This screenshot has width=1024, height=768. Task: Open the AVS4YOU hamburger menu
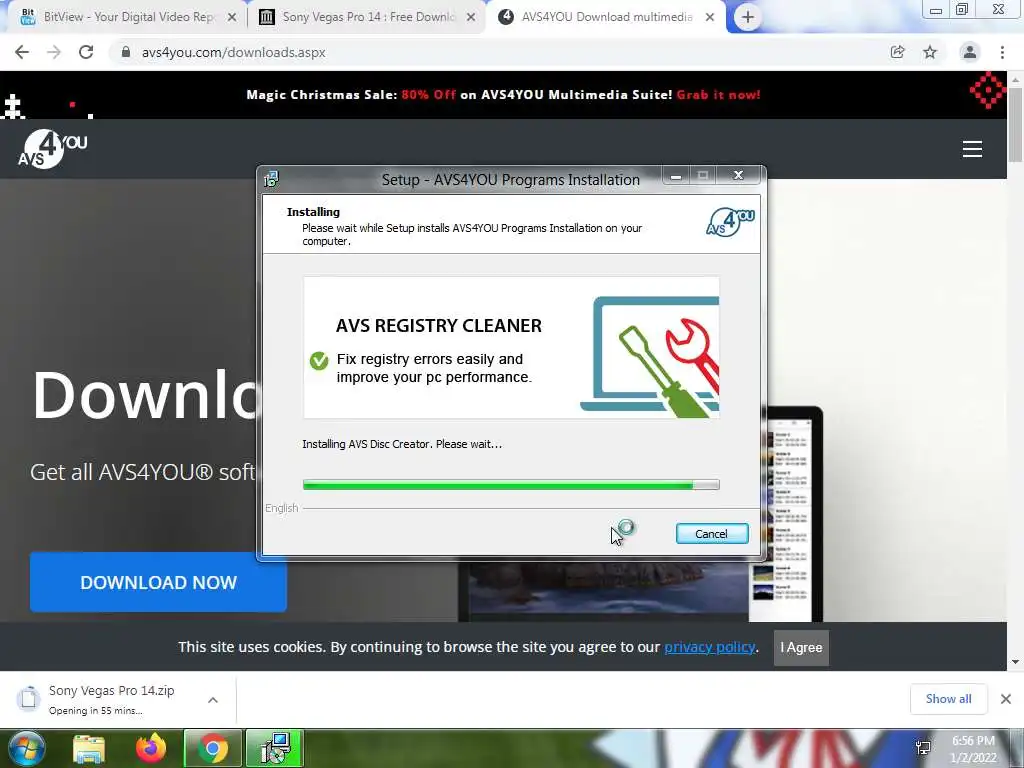972,149
